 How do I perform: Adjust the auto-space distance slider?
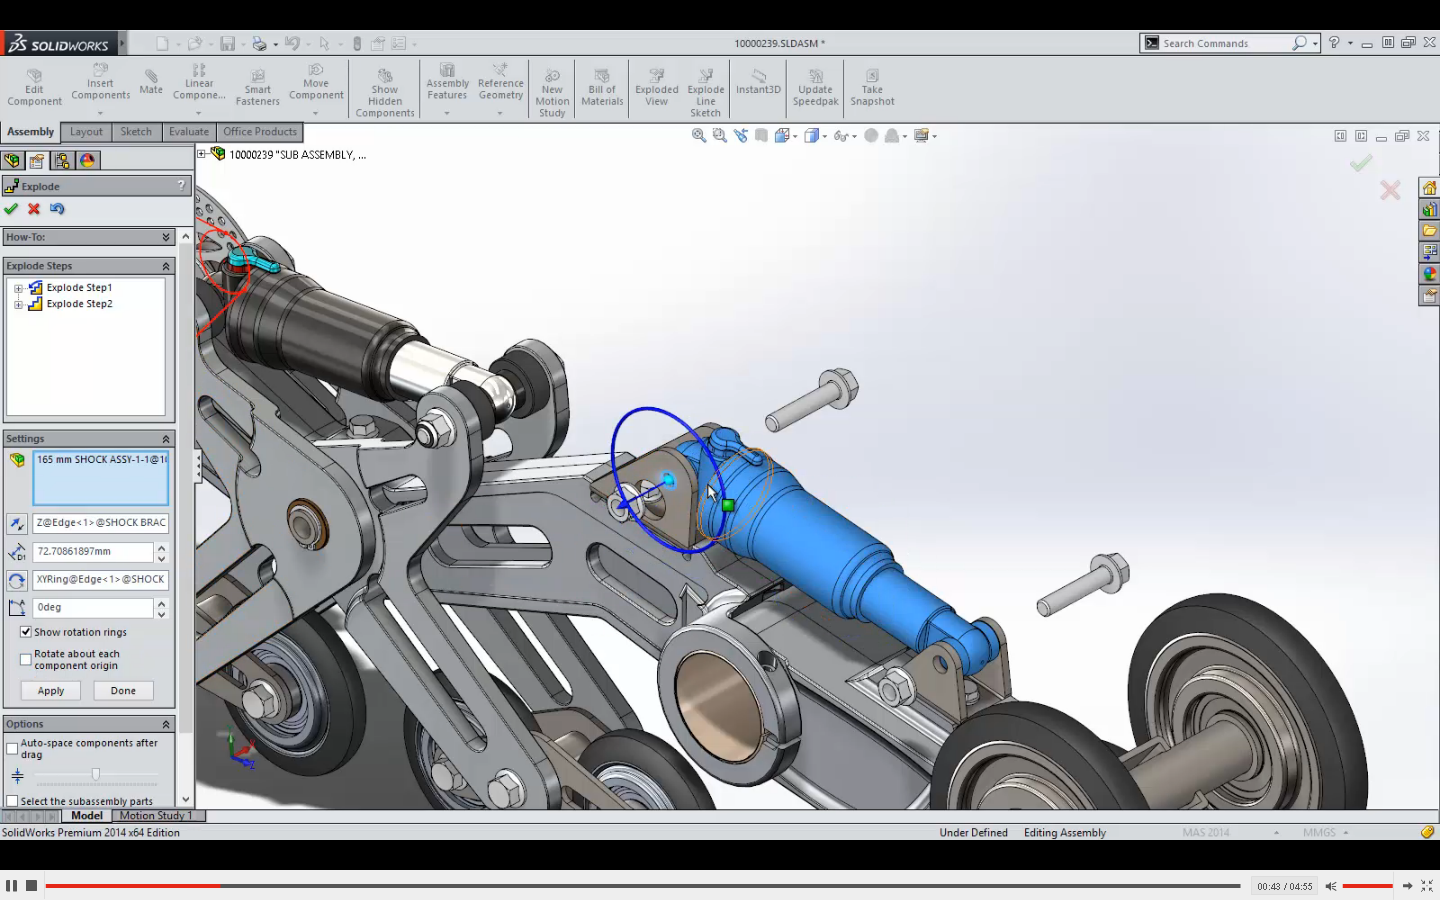96,774
